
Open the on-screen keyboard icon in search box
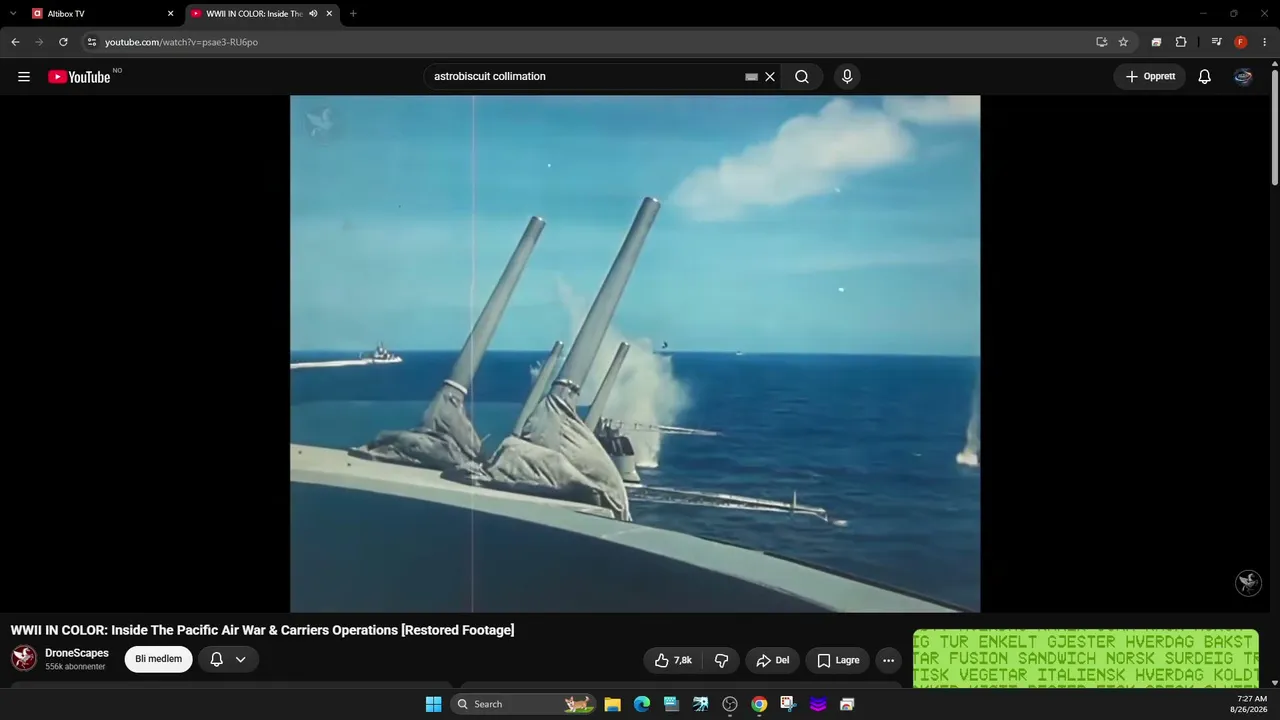752,77
